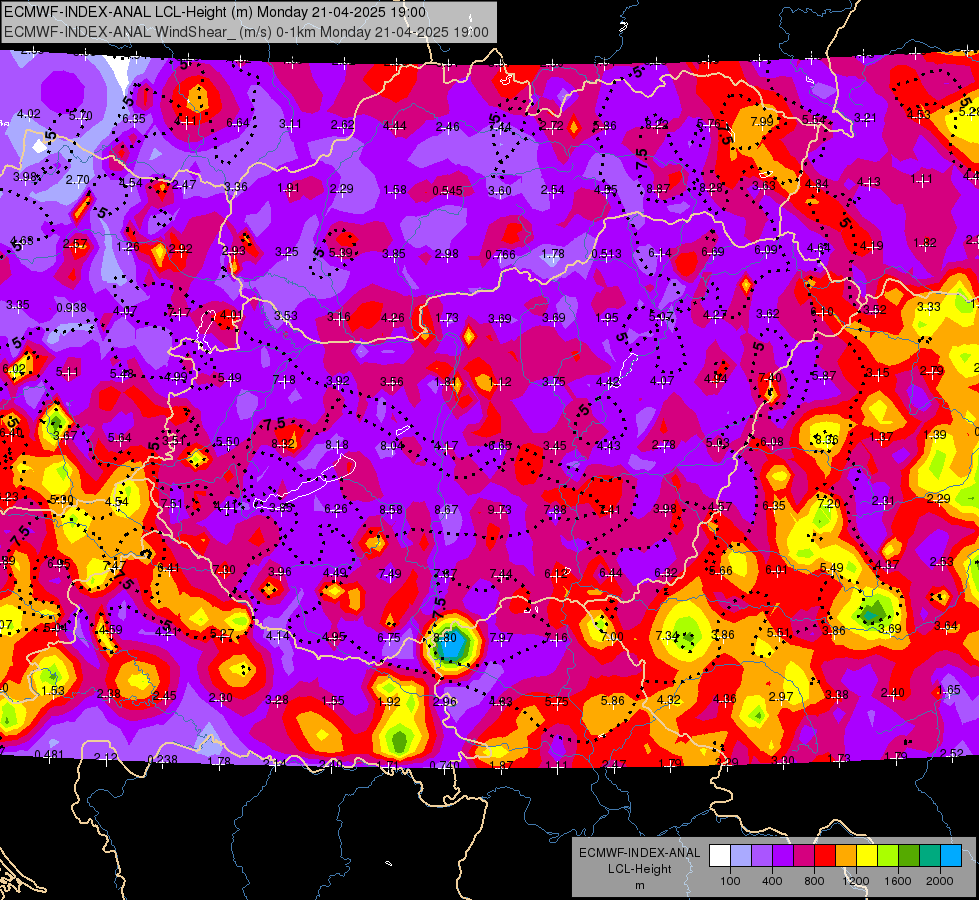
Task: Click the teal legend swatch
Action: coord(929,856)
